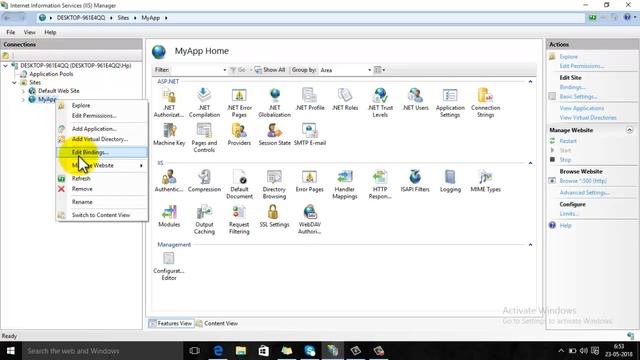Open Request Filtering feature
This screenshot has width=640, height=360.
pyautogui.click(x=239, y=219)
